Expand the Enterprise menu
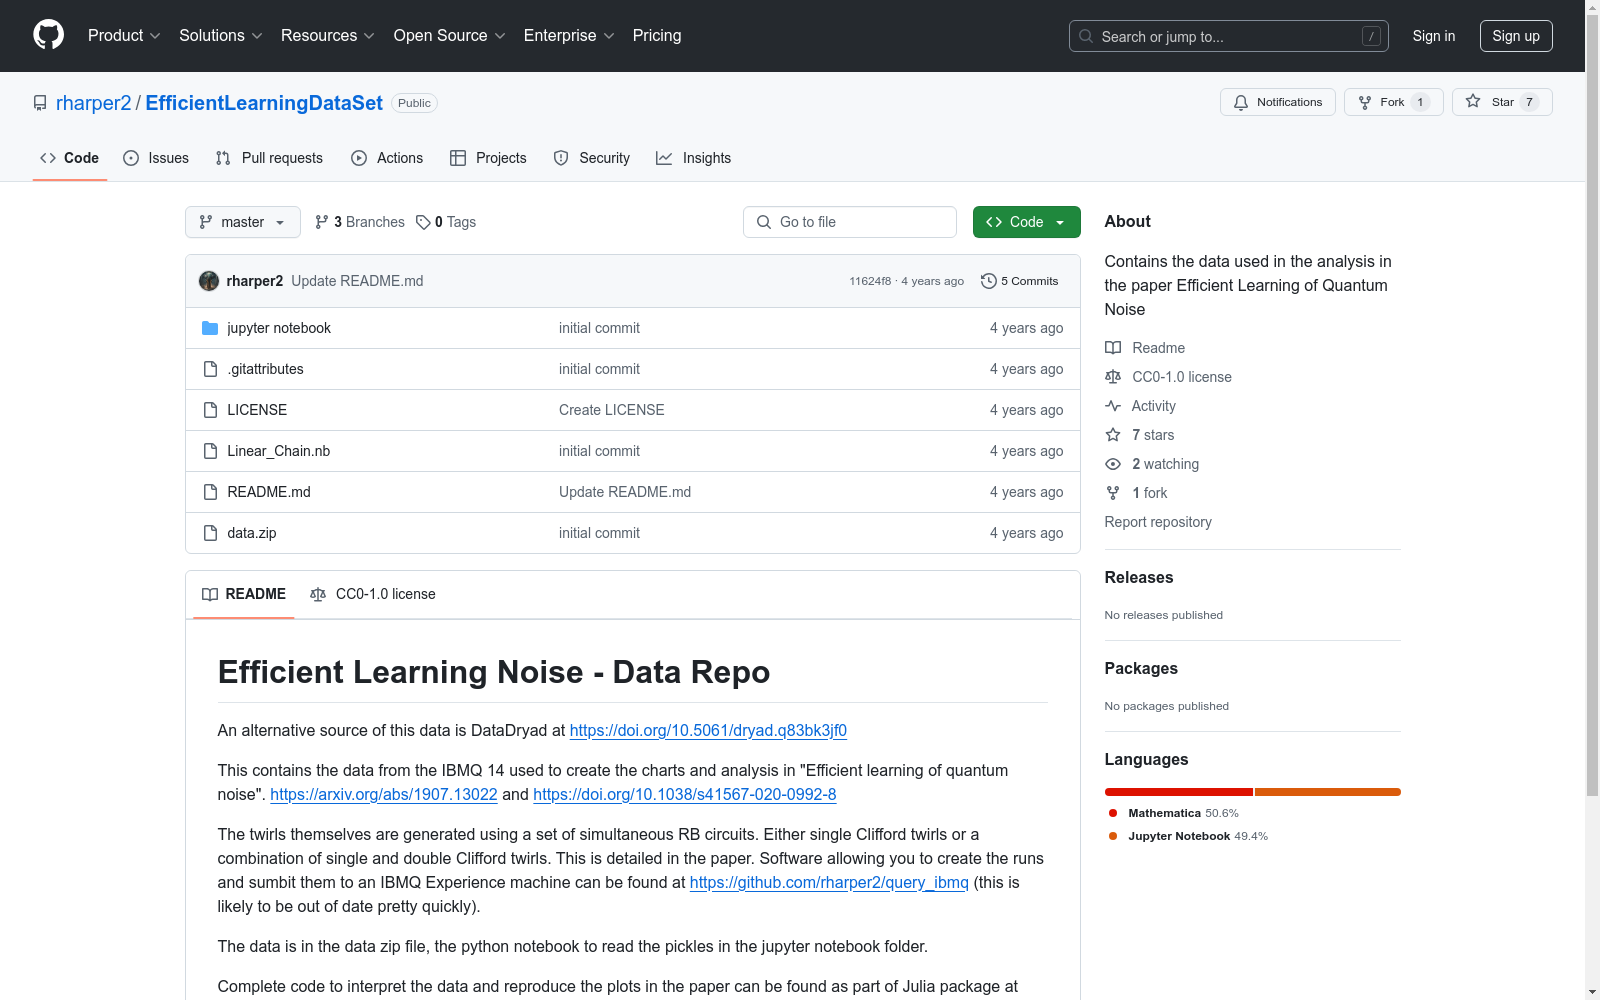1600x1000 pixels. [569, 36]
